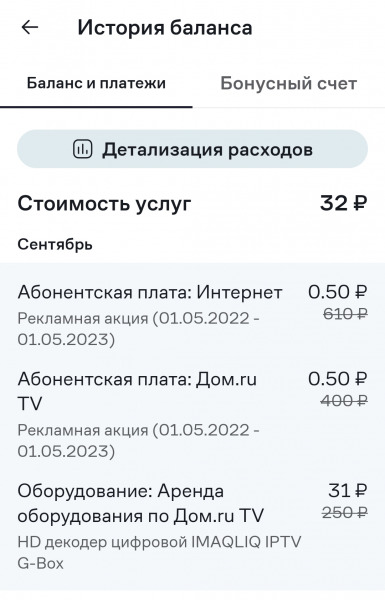Tap the 31 ₽ equipment rental price
The image size is (385, 600).
tap(347, 491)
